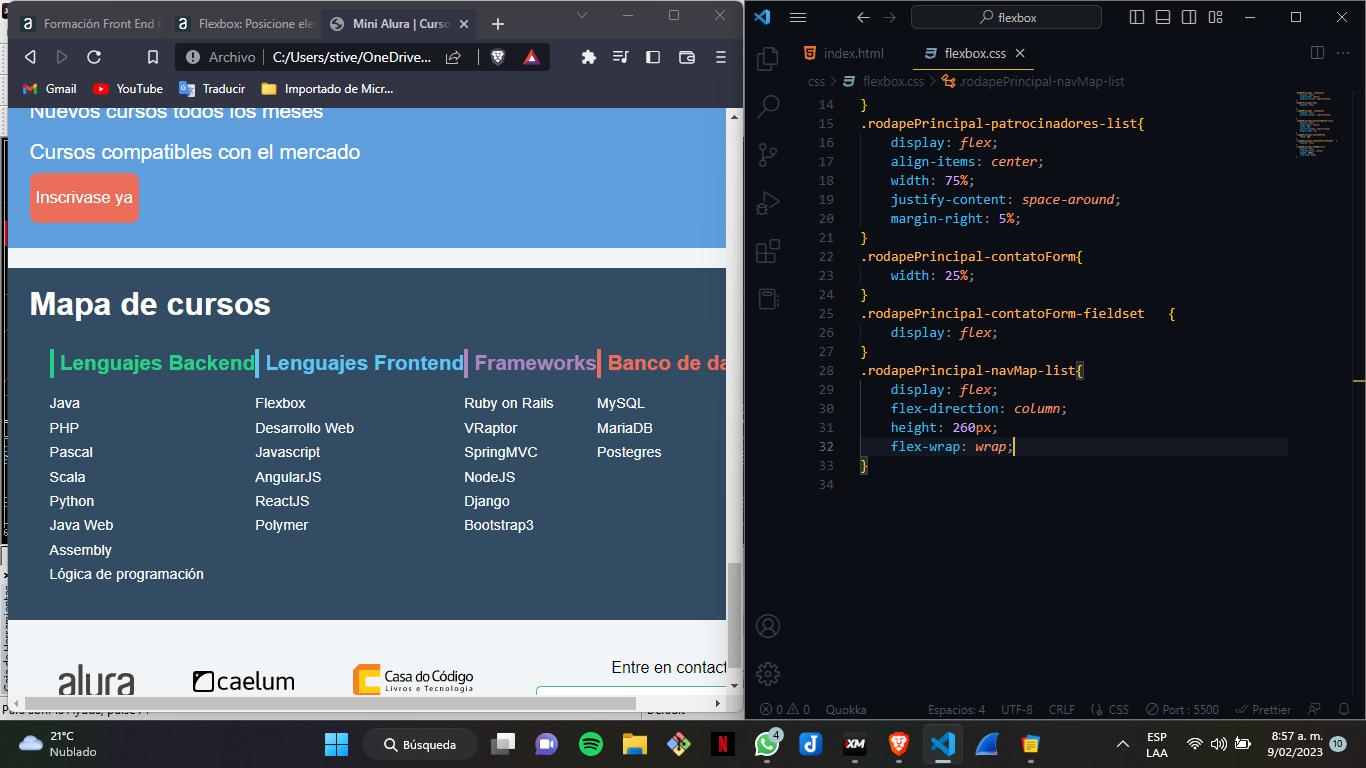
Task: Toggle the Brave sidebar panel
Action: pyautogui.click(x=653, y=57)
